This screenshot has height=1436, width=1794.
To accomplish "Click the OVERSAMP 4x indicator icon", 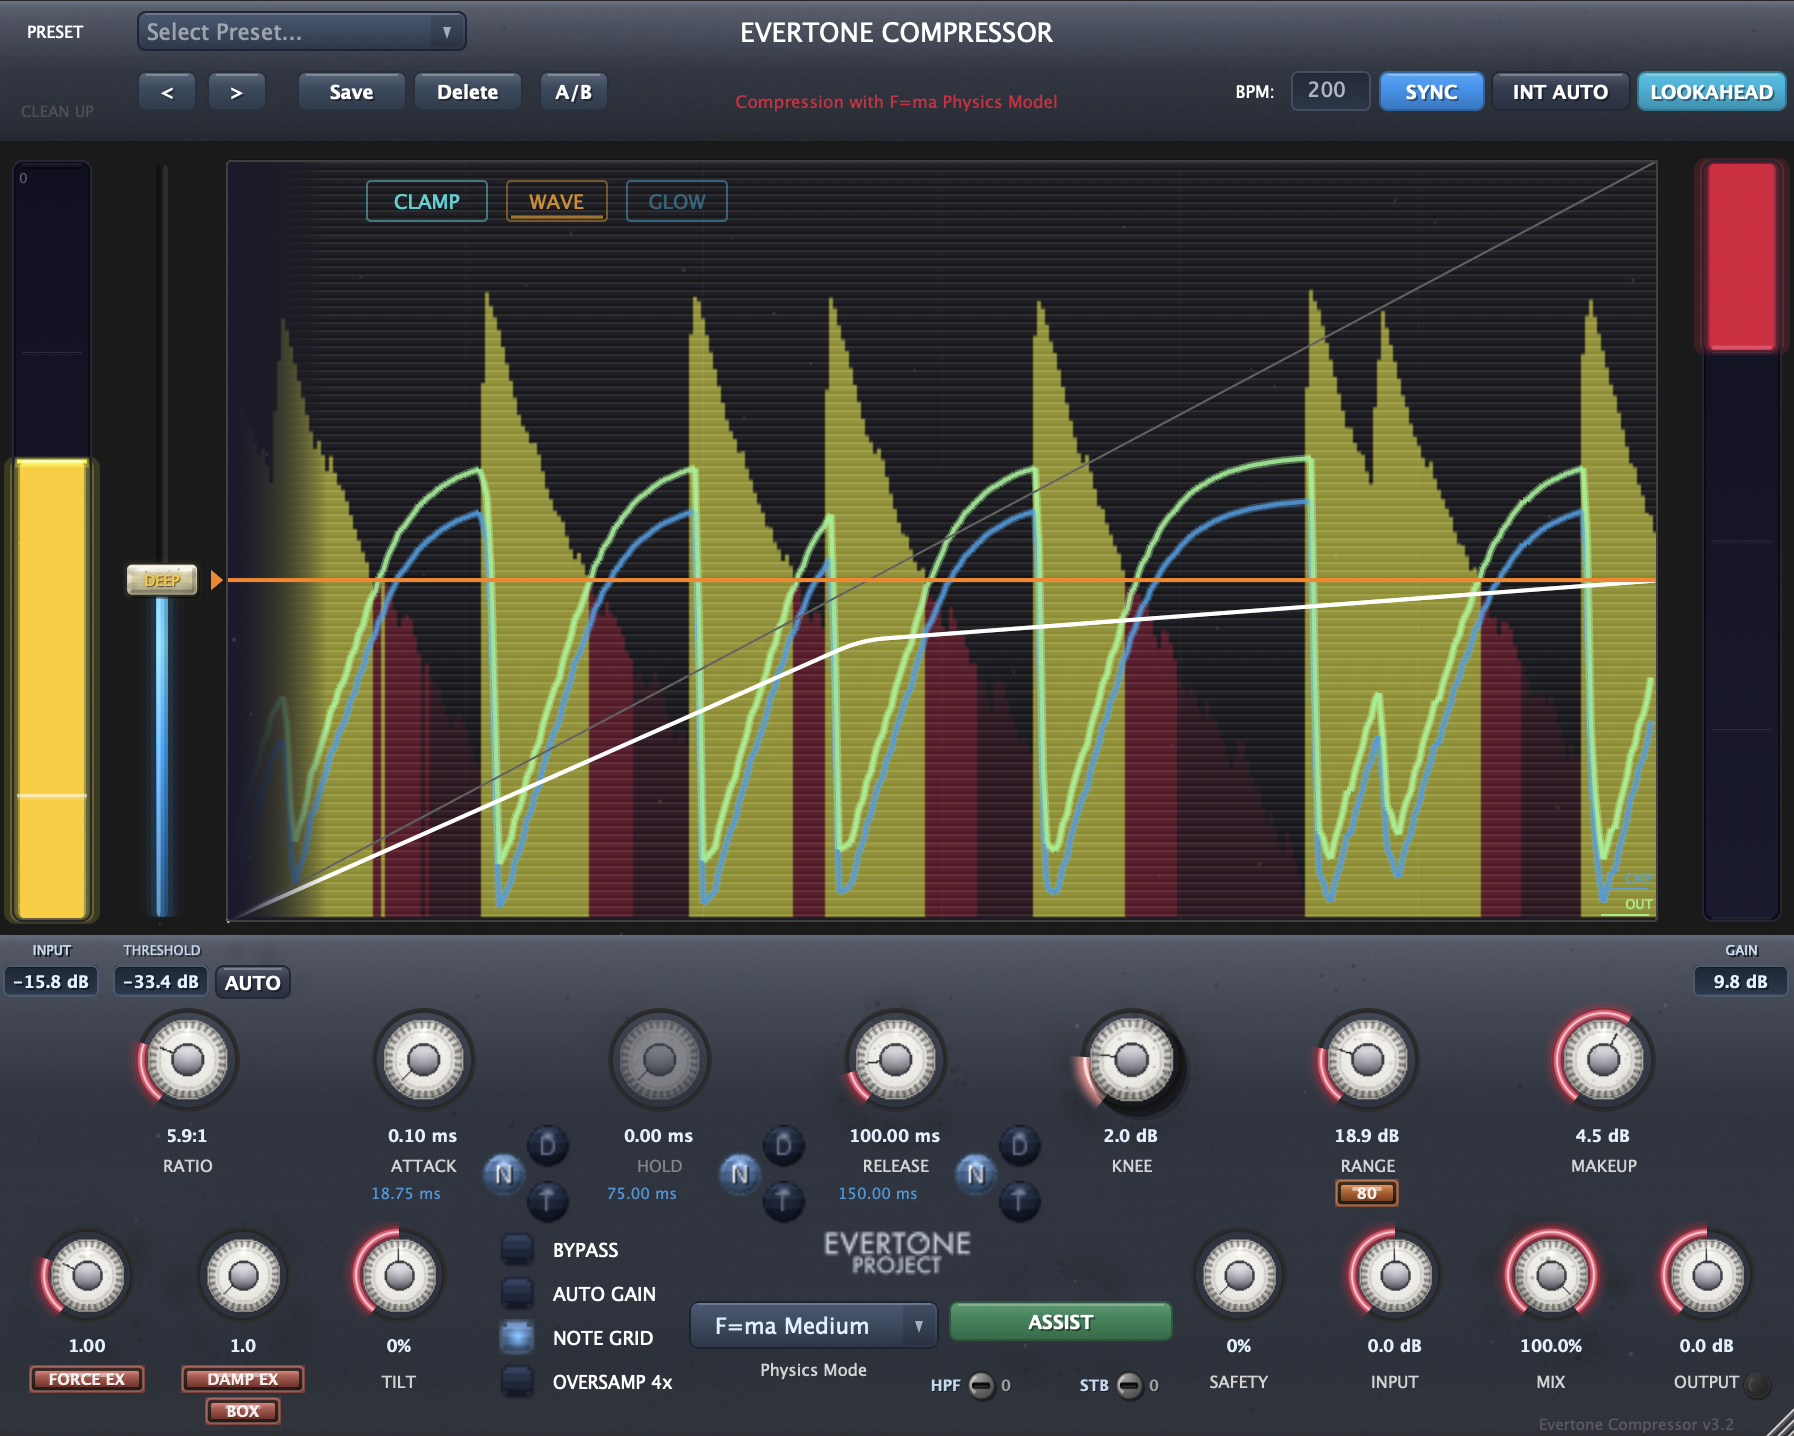I will click(517, 1381).
